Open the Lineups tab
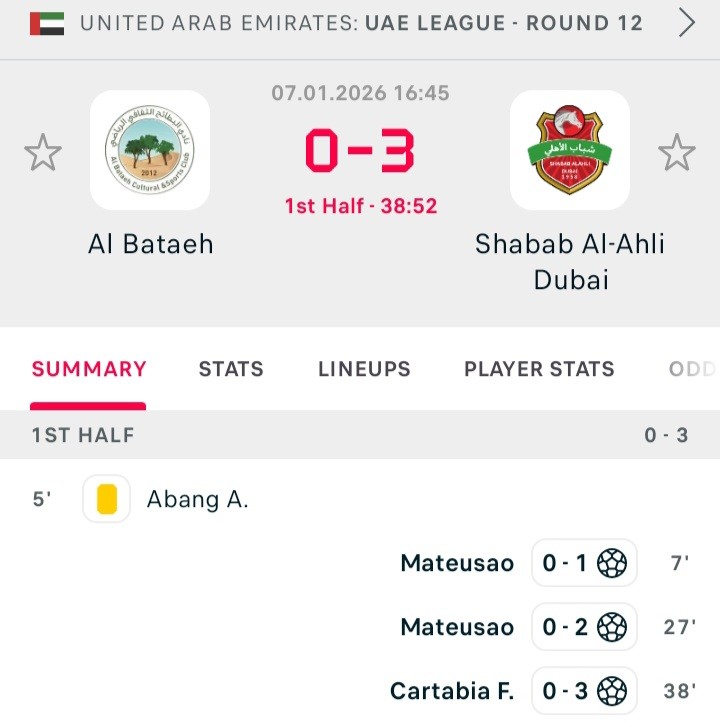The image size is (720, 727). [x=364, y=369]
